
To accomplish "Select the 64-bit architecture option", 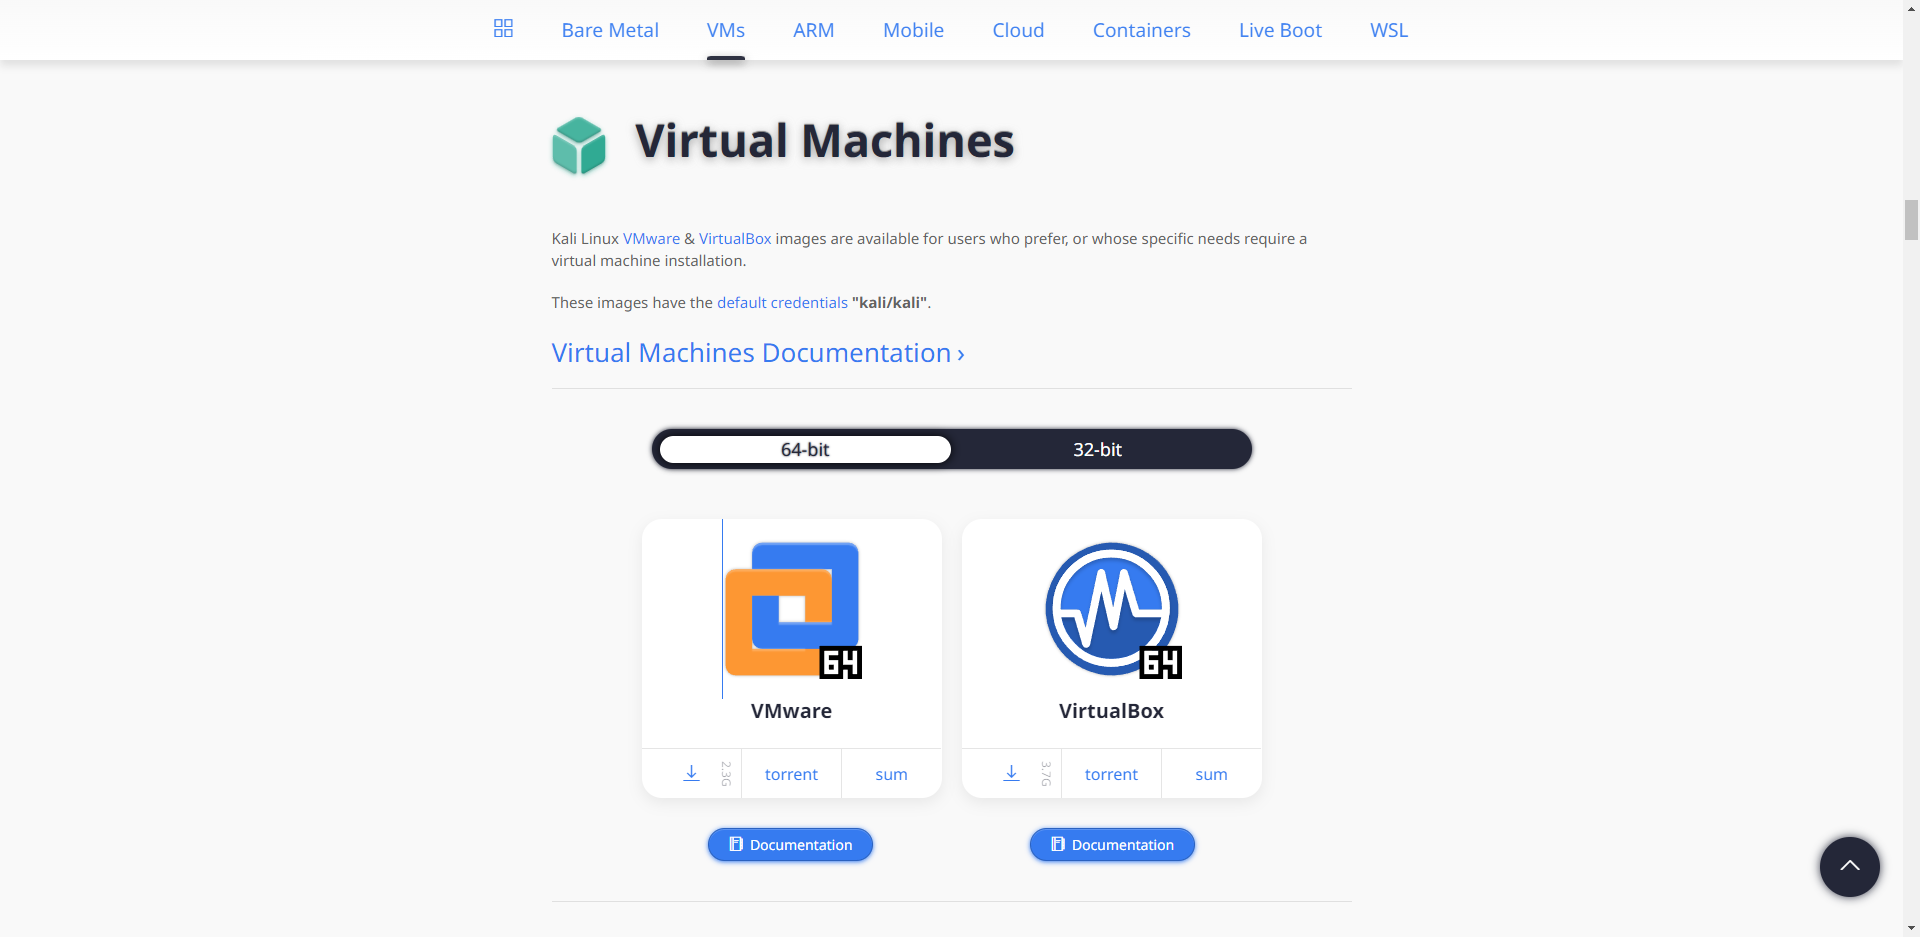I will pyautogui.click(x=805, y=450).
